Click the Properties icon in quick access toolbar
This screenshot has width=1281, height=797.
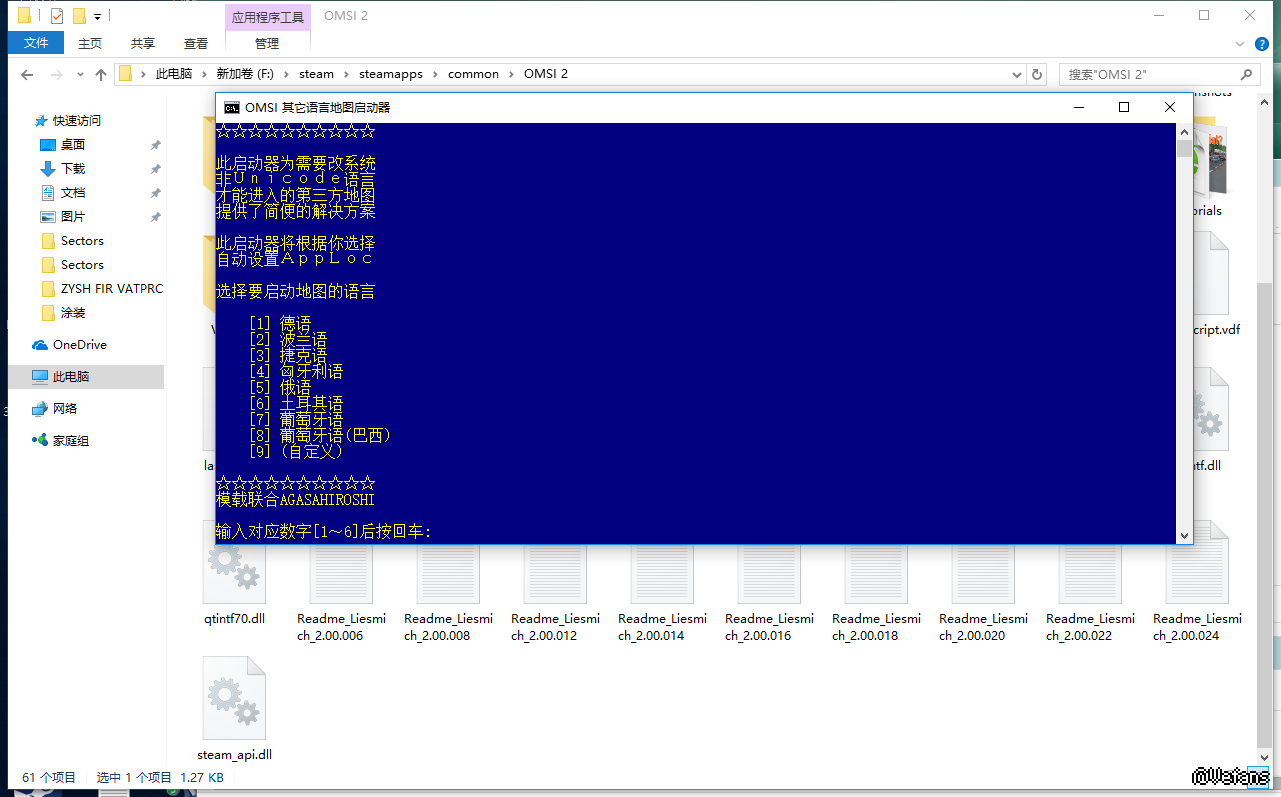[x=57, y=16]
